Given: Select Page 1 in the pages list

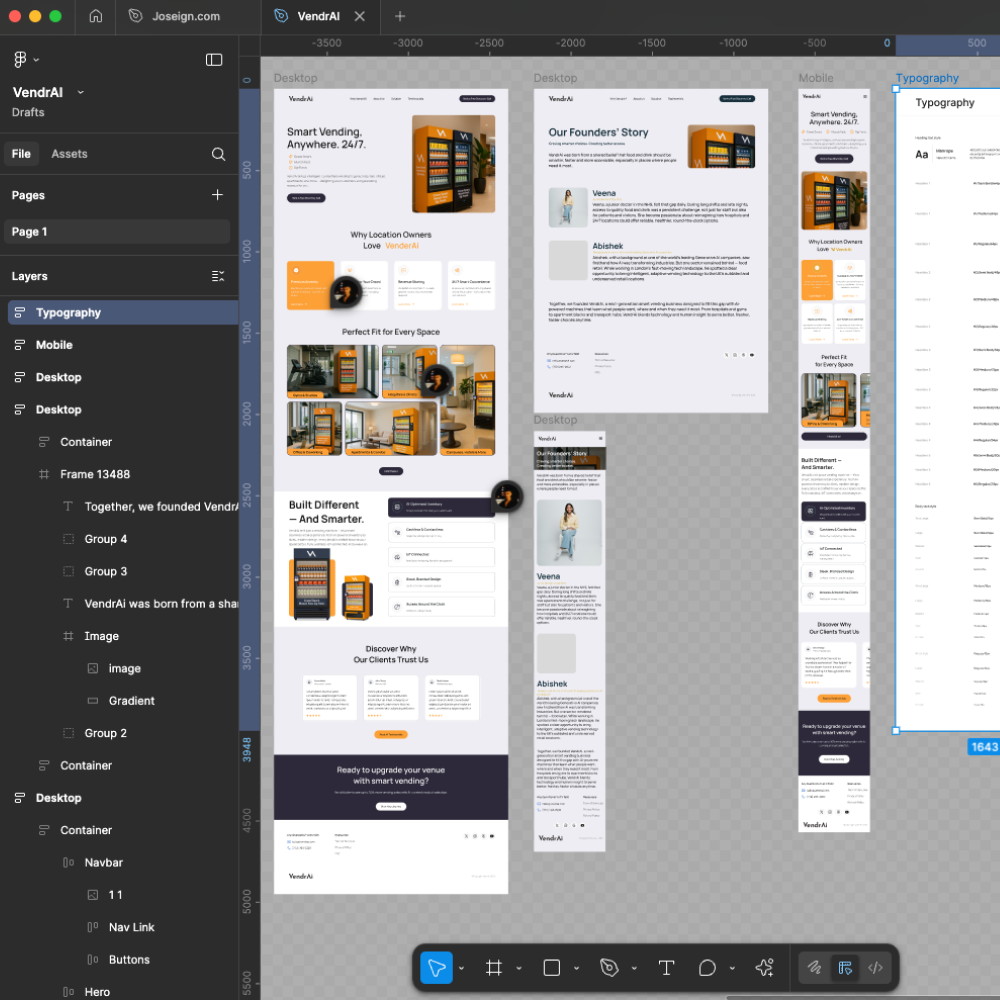Looking at the screenshot, I should click(30, 232).
